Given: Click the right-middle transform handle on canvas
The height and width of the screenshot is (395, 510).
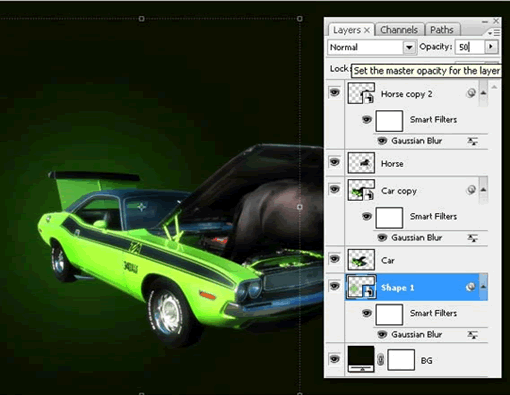Looking at the screenshot, I should point(300,207).
